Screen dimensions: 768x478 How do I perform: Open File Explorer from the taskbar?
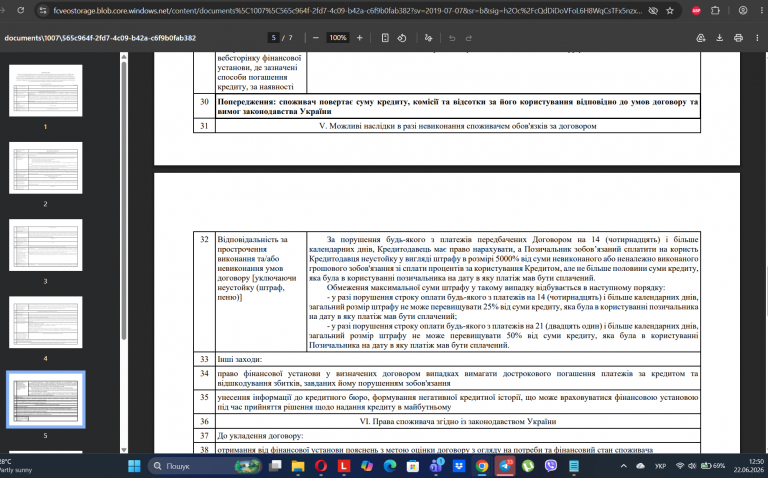click(298, 466)
